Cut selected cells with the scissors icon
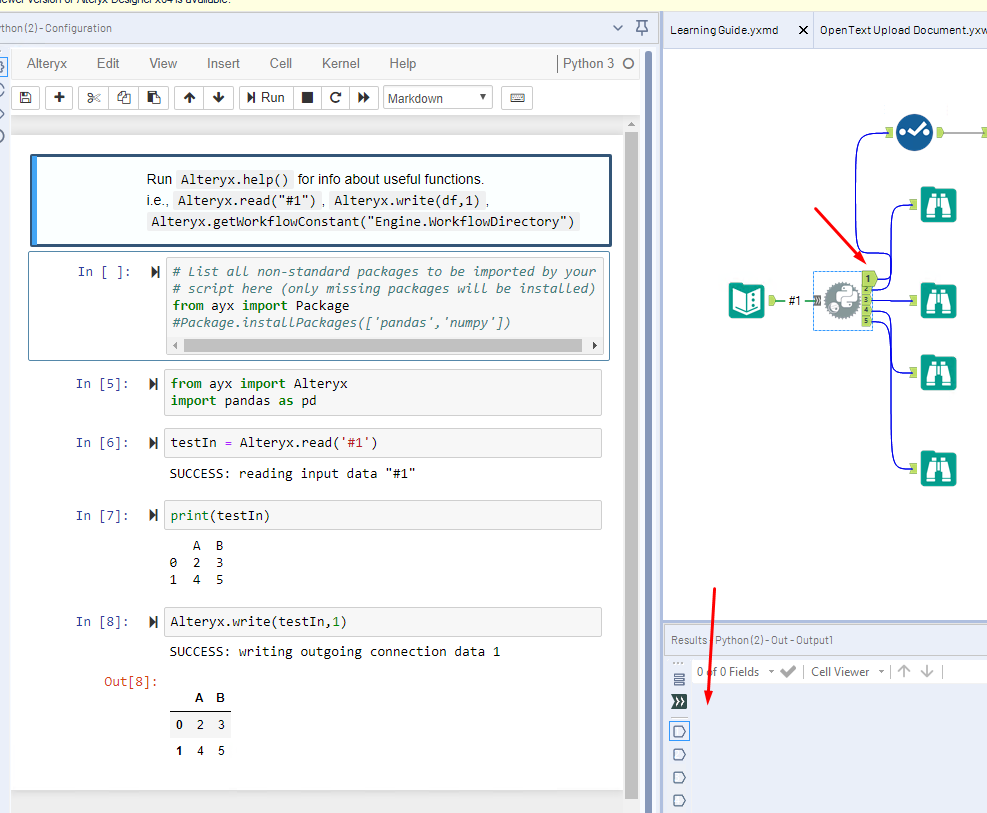 click(x=94, y=98)
